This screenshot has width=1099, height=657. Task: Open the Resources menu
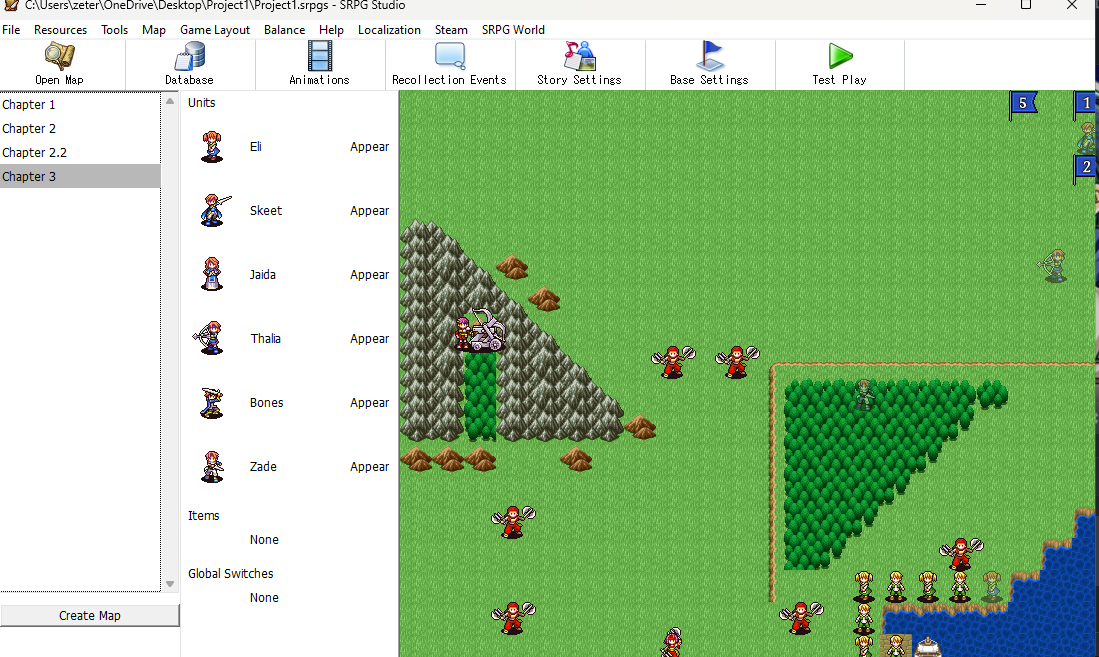[60, 29]
